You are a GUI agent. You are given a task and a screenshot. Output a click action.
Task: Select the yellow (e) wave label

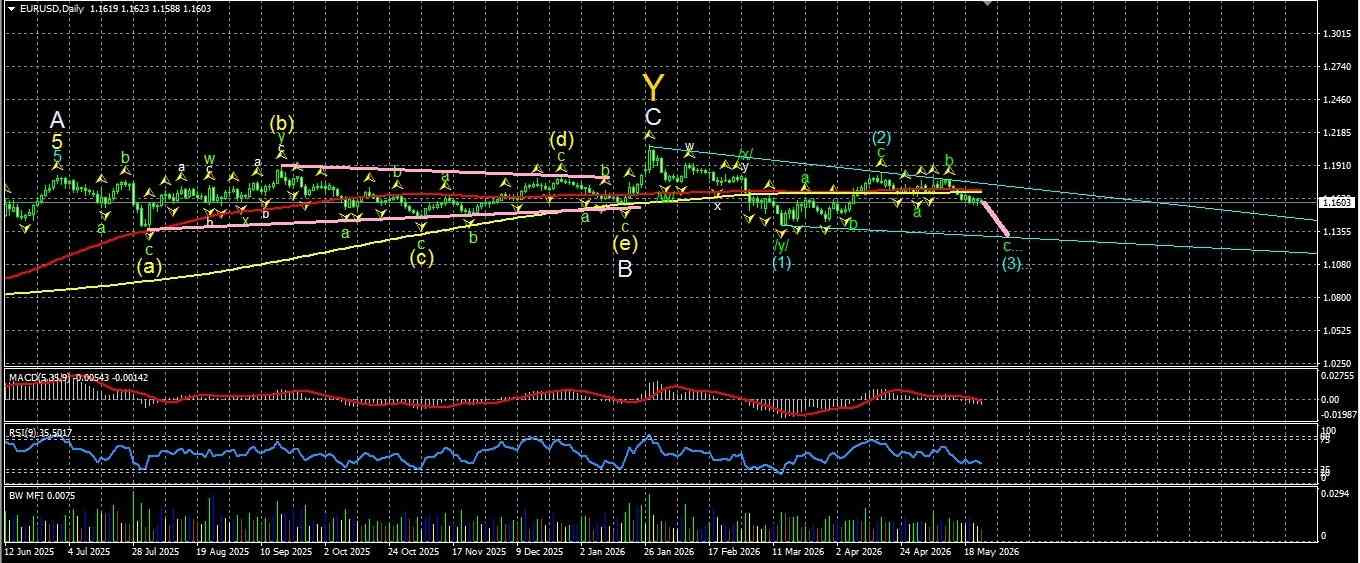click(x=625, y=242)
